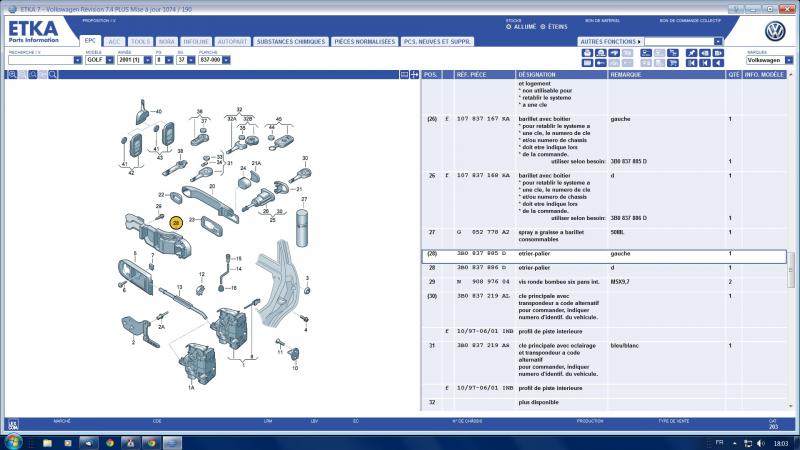The height and width of the screenshot is (450, 800).
Task: Open the Année 2001 (1) dropdown
Action: tap(148, 60)
